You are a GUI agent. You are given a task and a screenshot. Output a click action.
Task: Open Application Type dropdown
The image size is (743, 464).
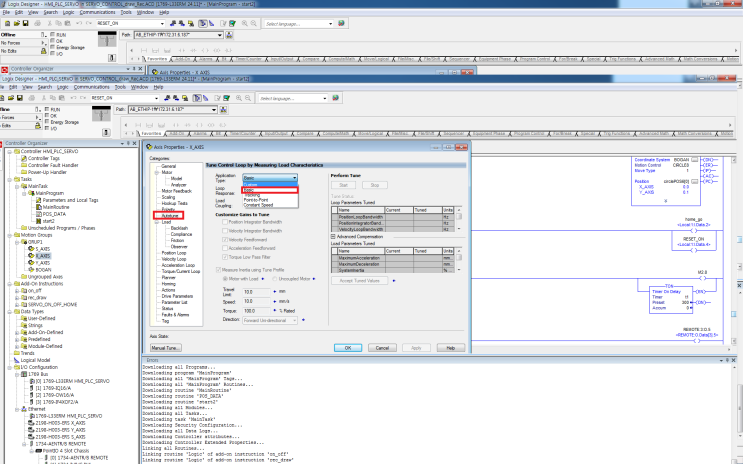coord(270,178)
